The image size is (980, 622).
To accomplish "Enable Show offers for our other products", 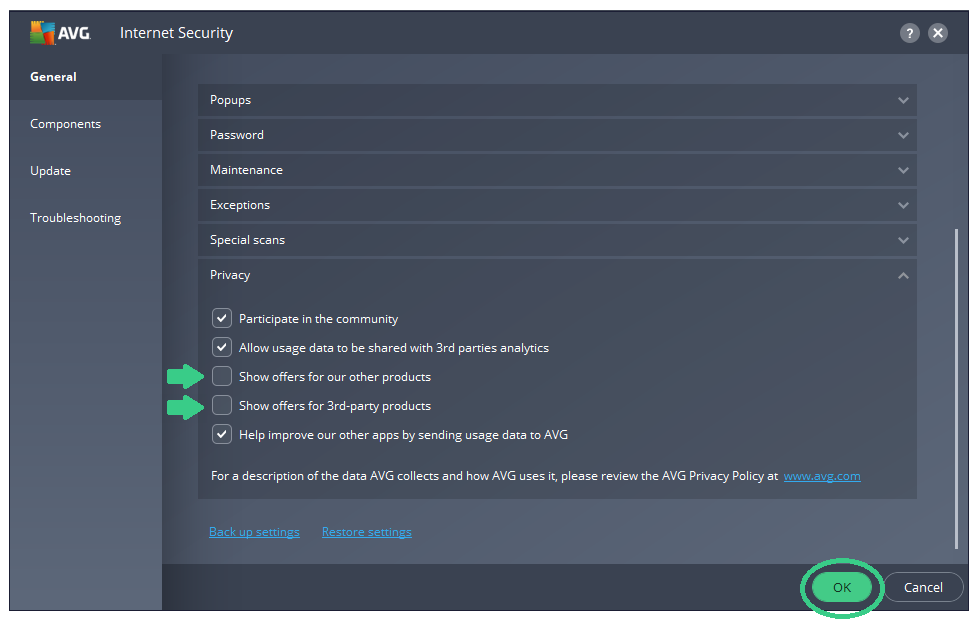I will pos(222,376).
